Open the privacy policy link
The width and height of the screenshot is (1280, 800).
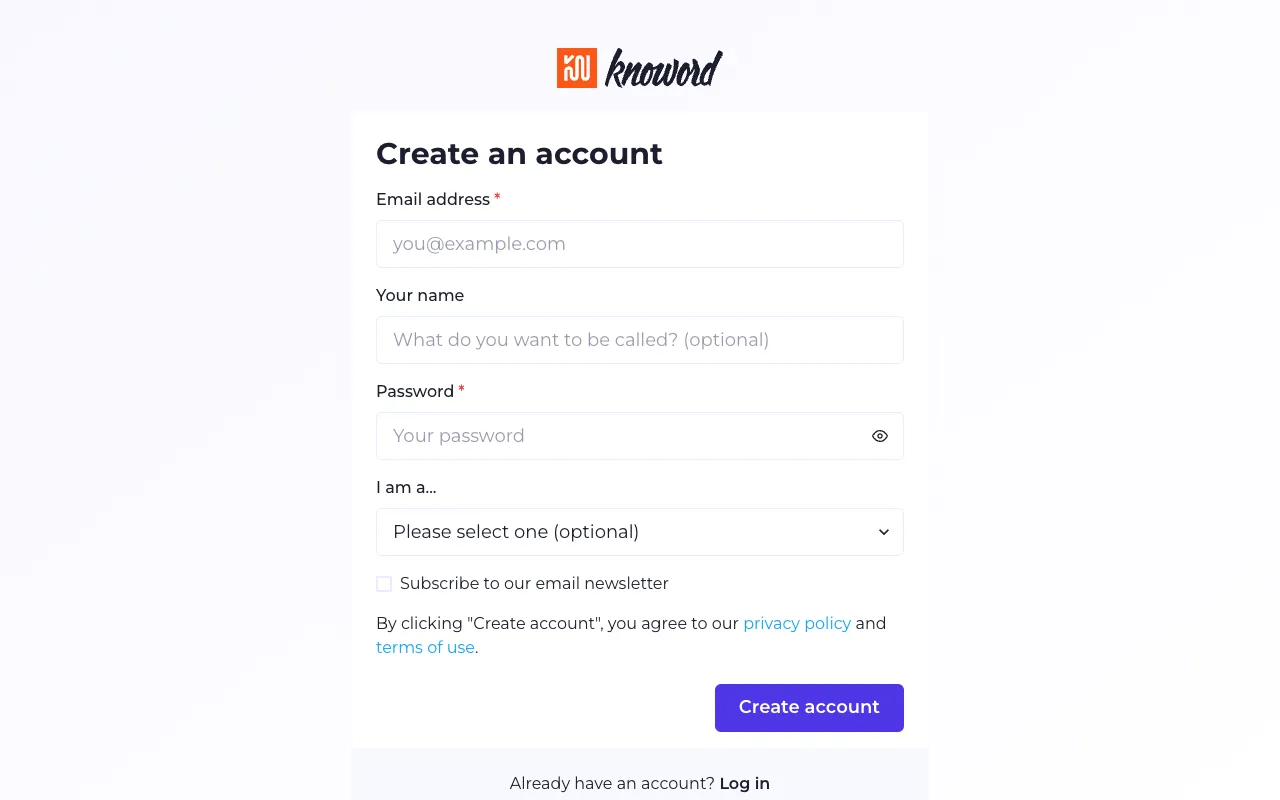(x=797, y=623)
